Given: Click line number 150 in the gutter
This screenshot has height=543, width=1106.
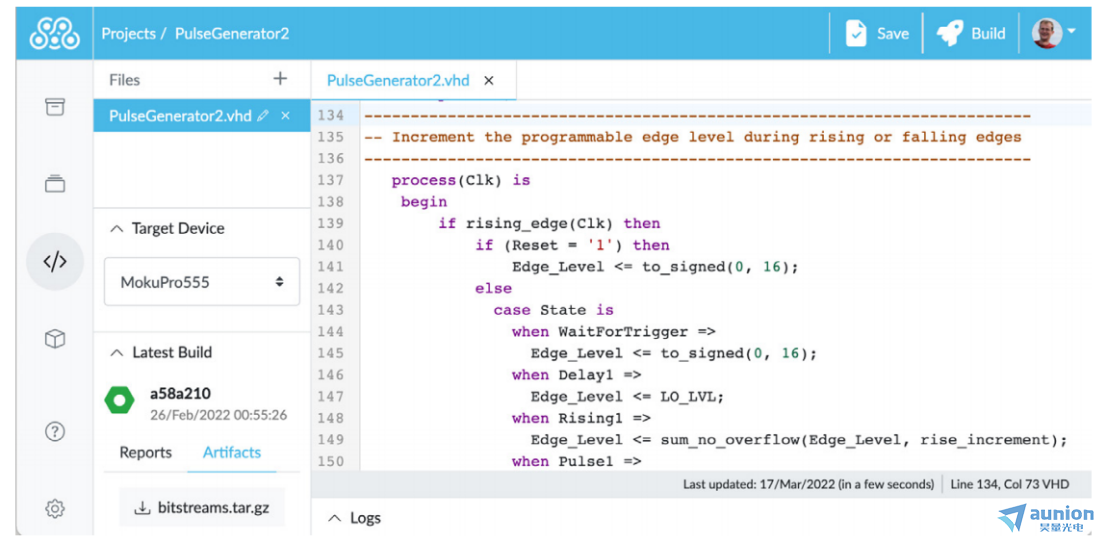Looking at the screenshot, I should pos(330,461).
